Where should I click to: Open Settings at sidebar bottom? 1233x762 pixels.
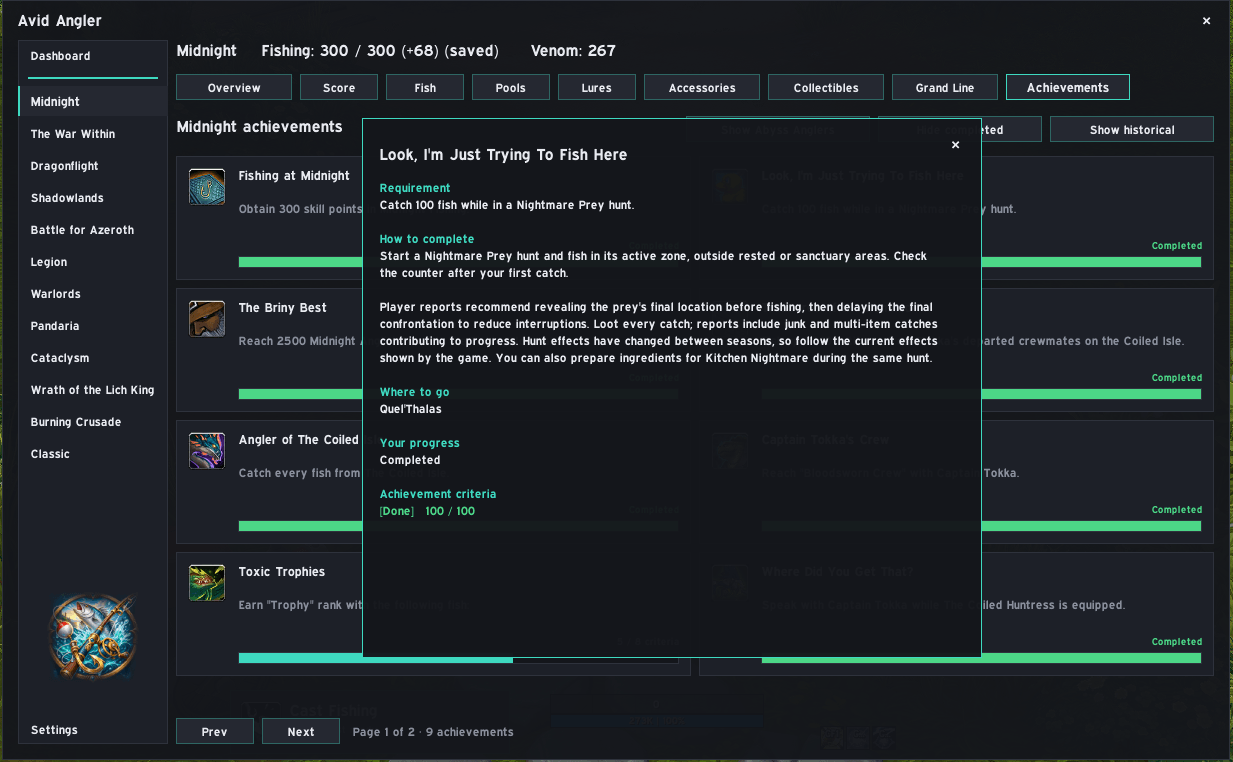[93, 730]
